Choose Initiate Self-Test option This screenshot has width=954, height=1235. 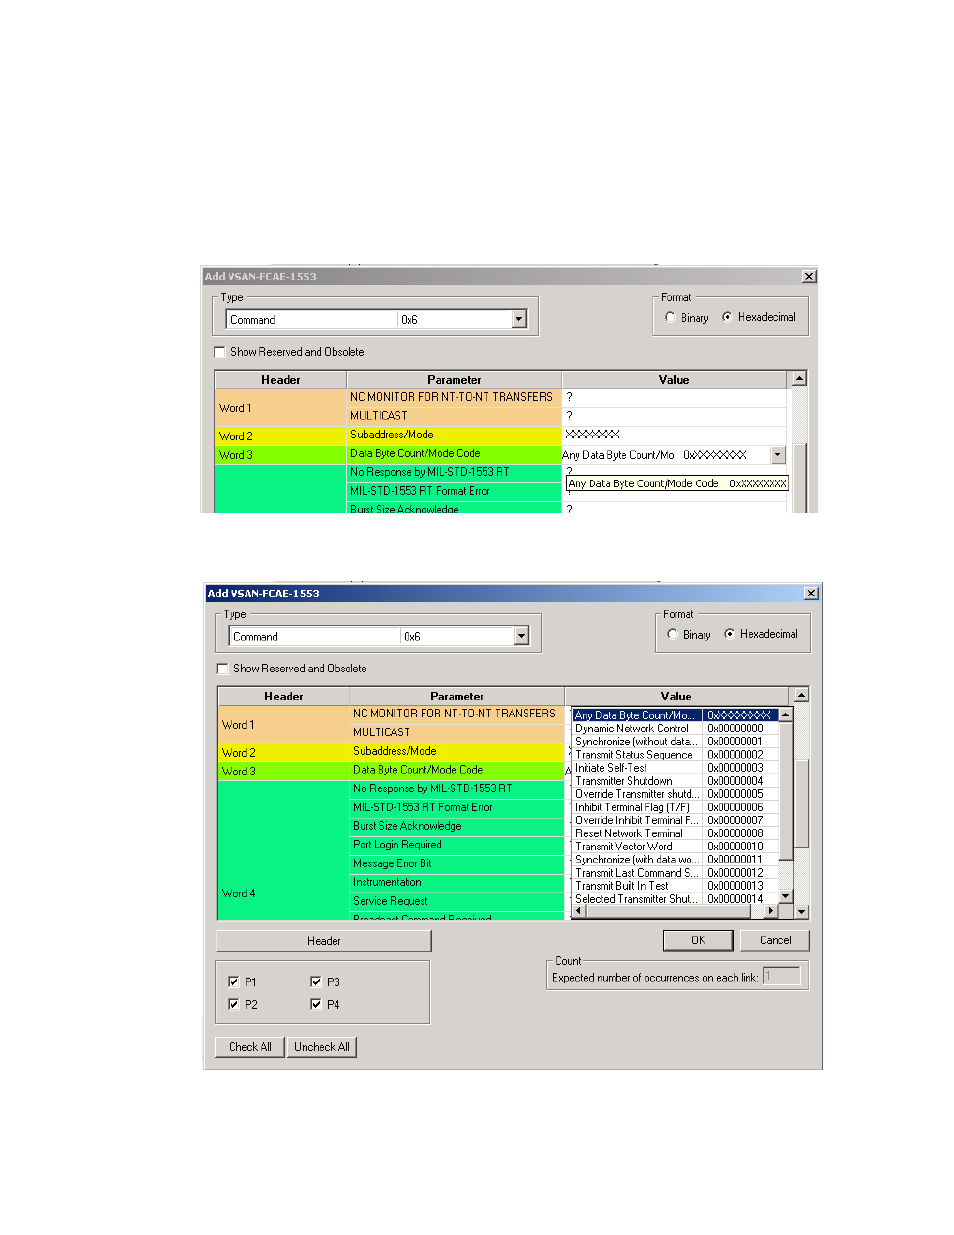(675, 768)
